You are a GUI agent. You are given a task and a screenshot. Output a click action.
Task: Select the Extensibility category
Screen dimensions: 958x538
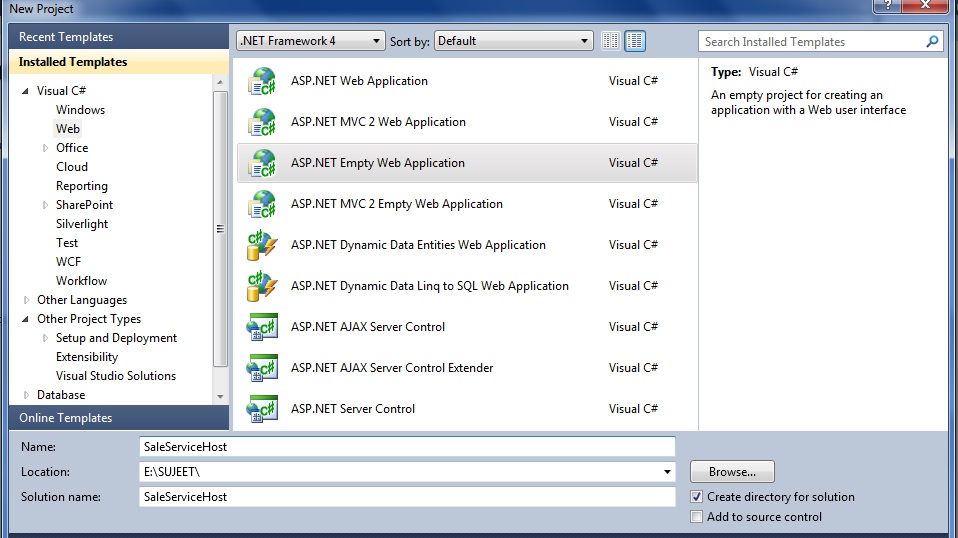pos(87,357)
